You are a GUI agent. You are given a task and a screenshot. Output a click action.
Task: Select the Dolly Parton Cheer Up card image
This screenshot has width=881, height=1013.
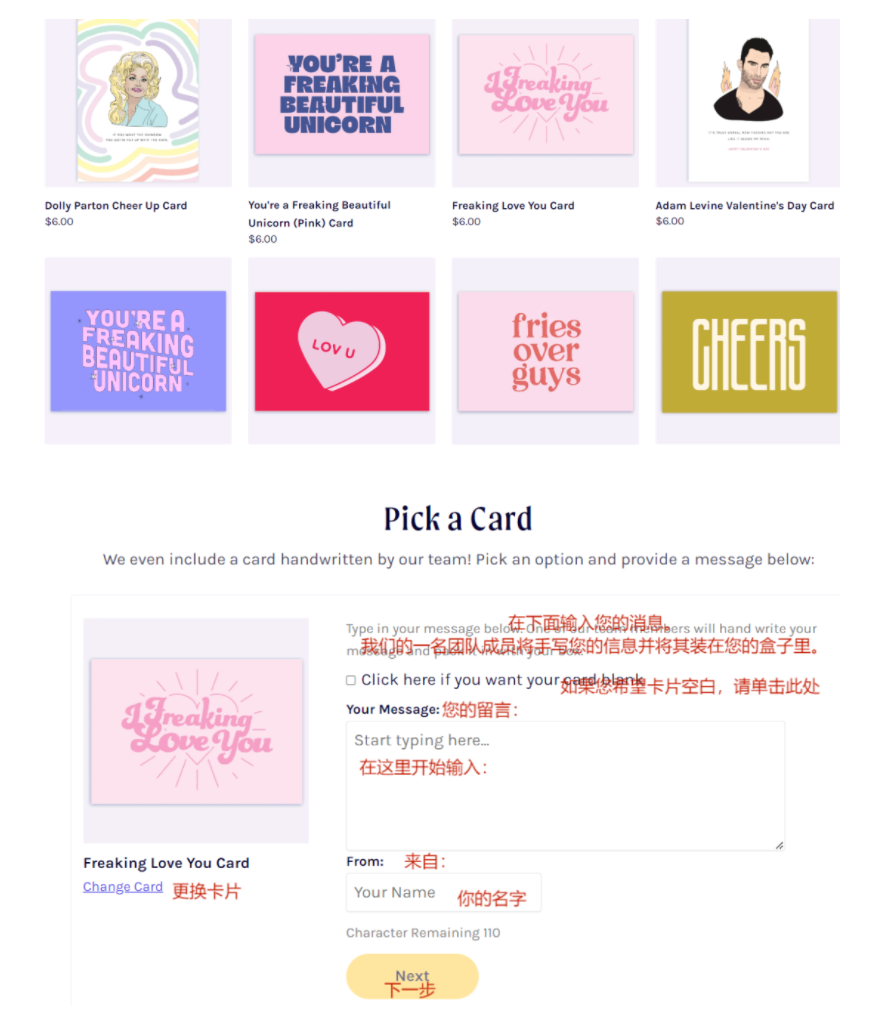pyautogui.click(x=138, y=102)
